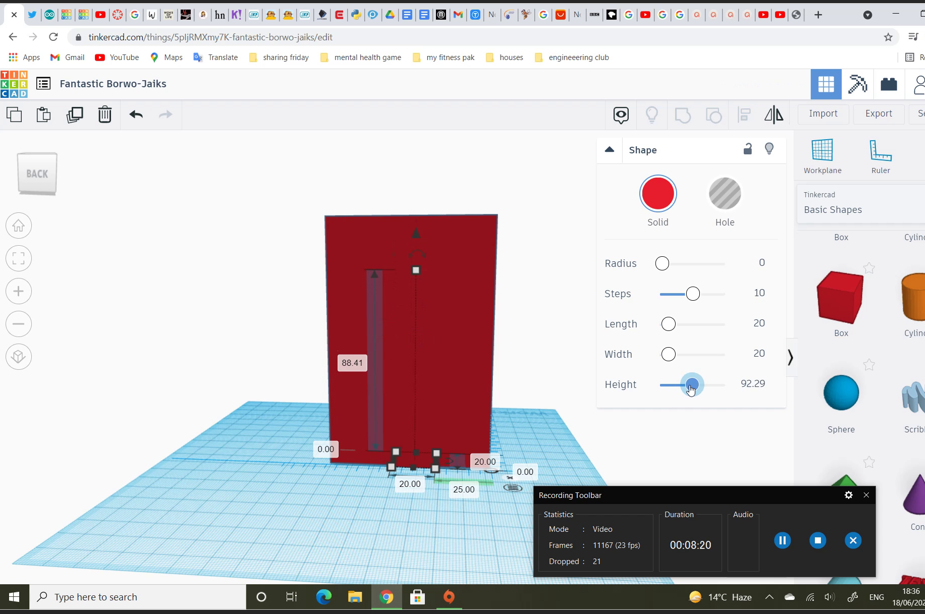The image size is (925, 614).
Task: Open the Import menu
Action: 822,113
